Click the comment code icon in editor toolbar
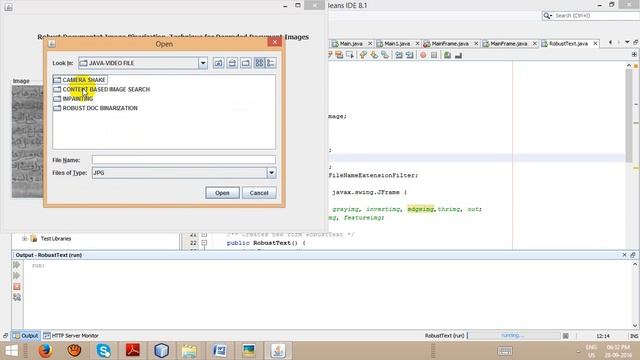Image resolution: width=640 pixels, height=360 pixels. tap(447, 55)
